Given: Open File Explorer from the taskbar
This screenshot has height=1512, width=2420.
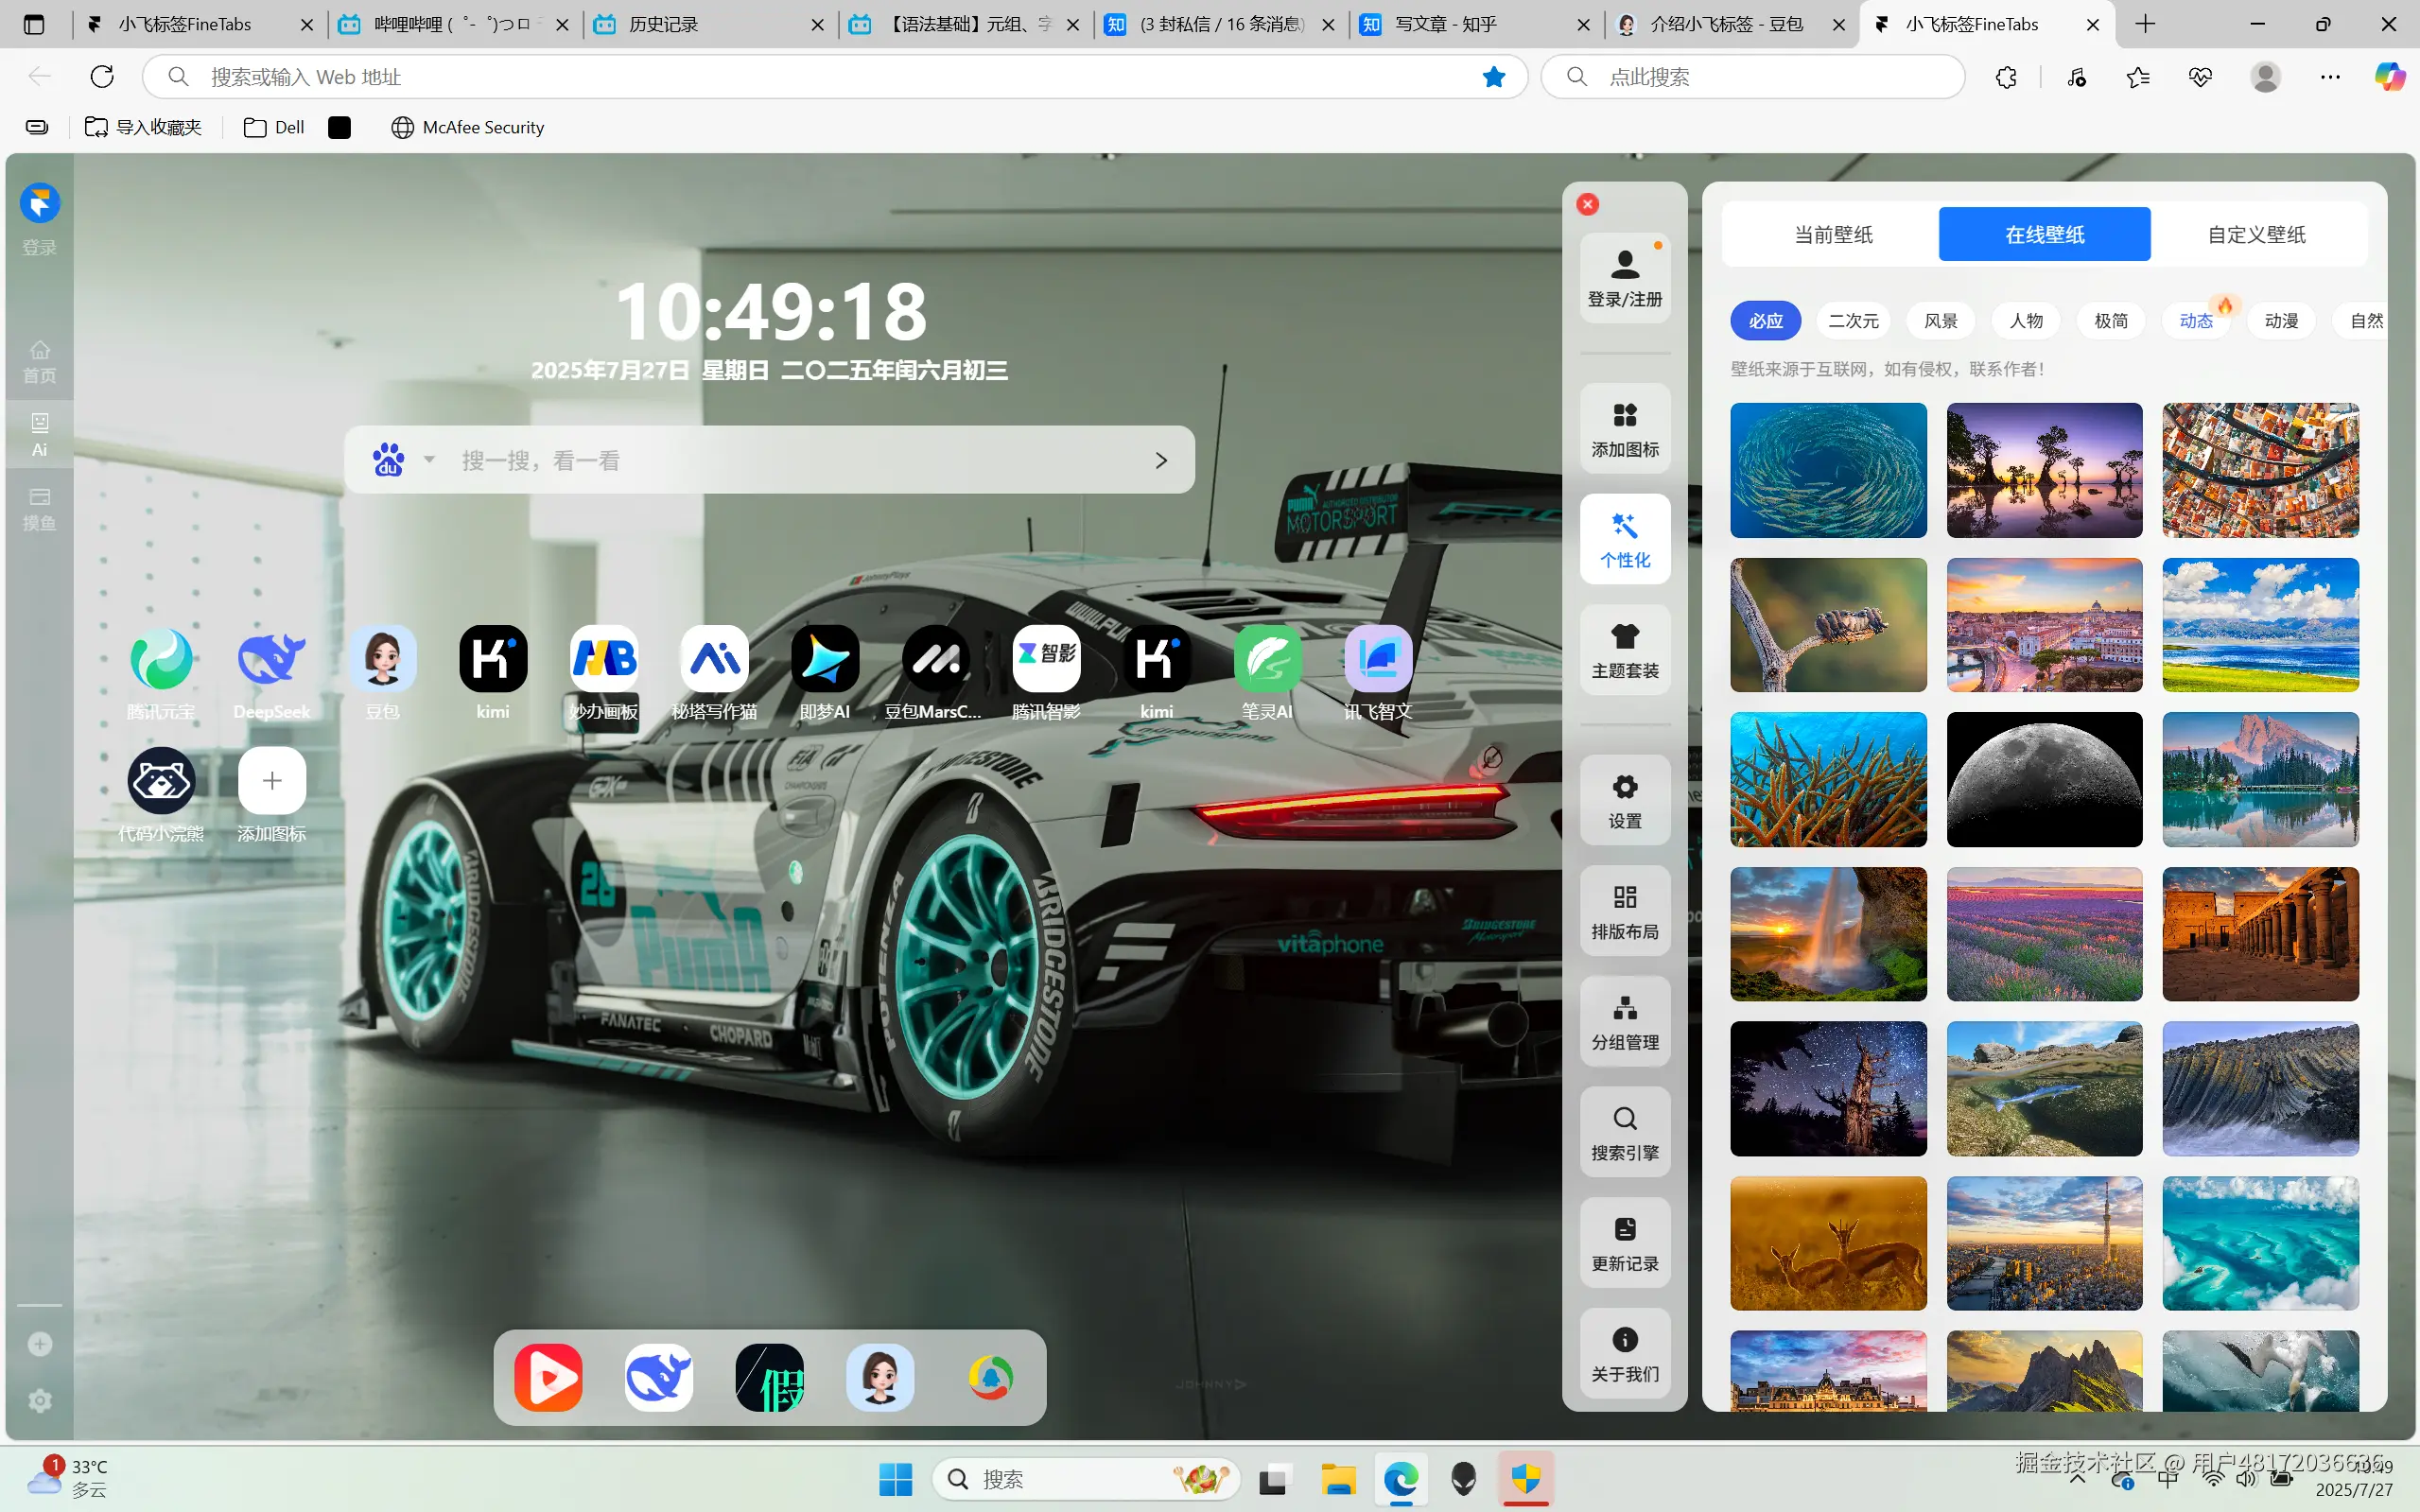Looking at the screenshot, I should (x=1338, y=1479).
